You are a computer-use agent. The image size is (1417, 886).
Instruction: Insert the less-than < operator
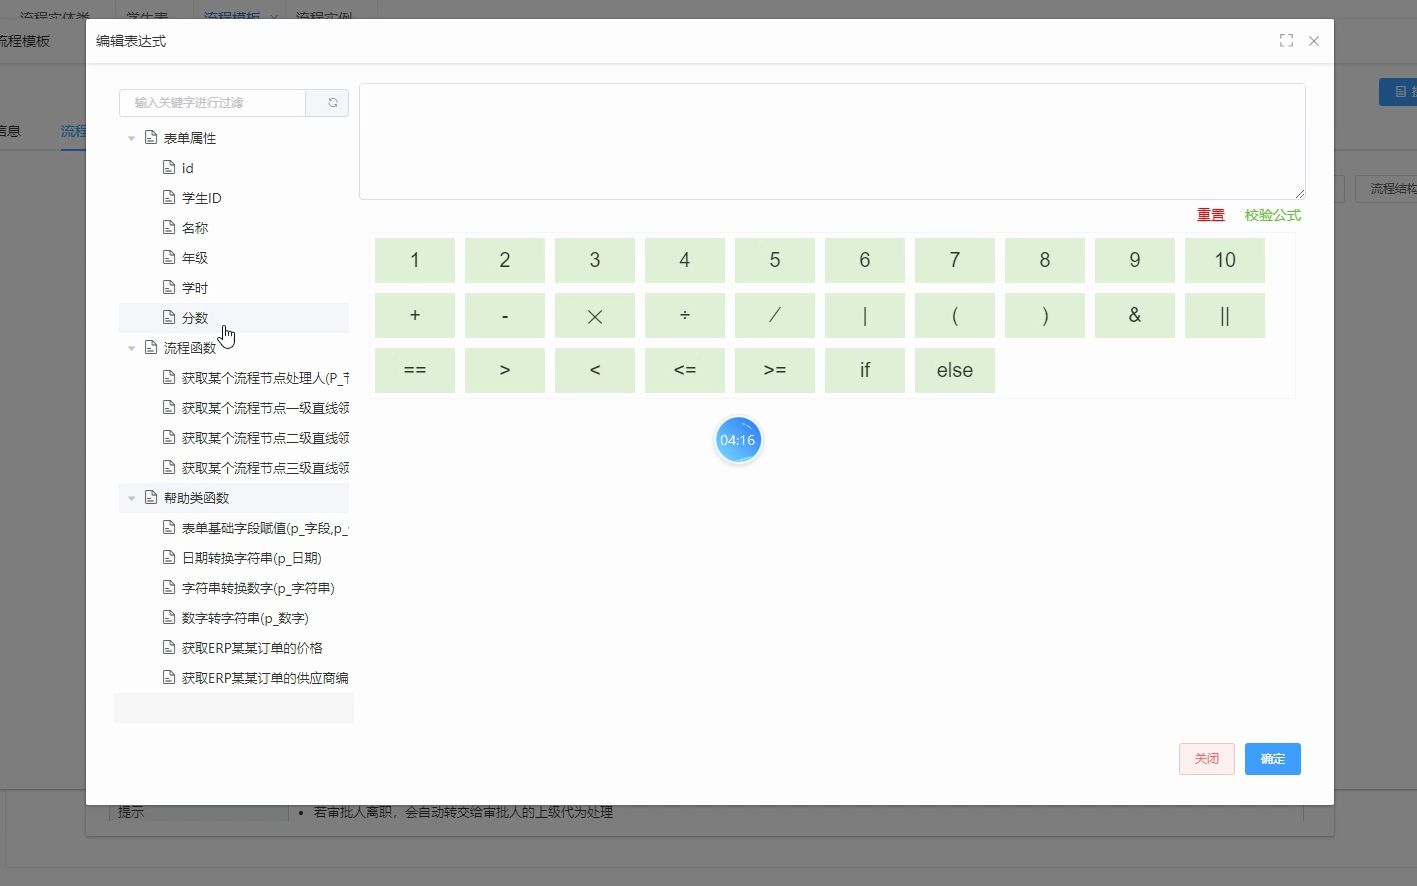click(x=595, y=370)
